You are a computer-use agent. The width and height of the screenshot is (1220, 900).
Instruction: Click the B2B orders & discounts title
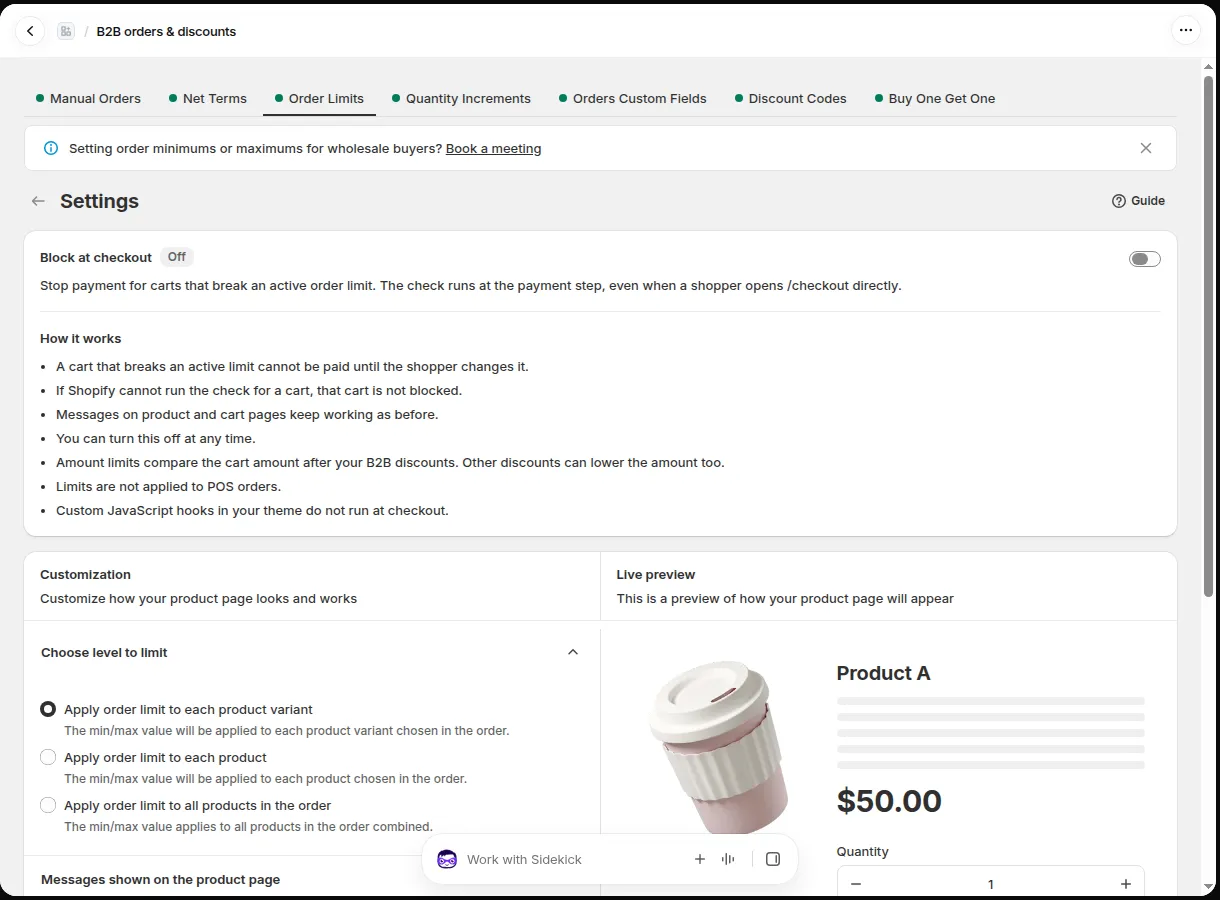click(x=166, y=31)
